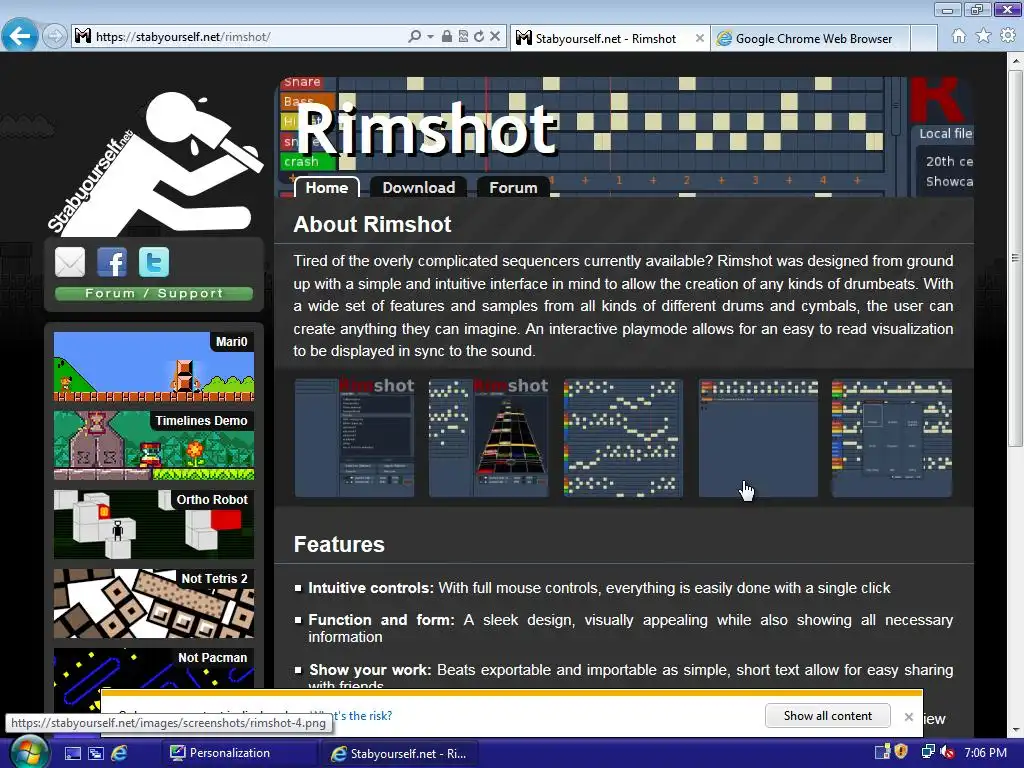Open the address bar autocomplete dropdown arrow
The height and width of the screenshot is (768, 1024).
tap(430, 37)
